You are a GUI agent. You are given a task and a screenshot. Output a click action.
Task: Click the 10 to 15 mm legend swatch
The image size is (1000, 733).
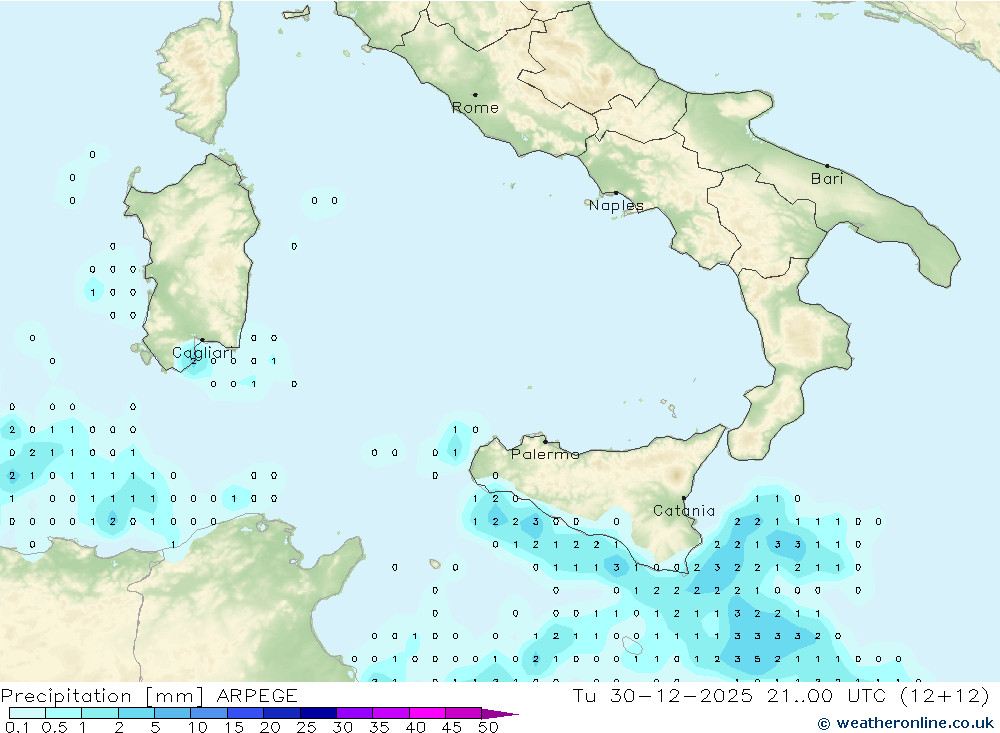click(x=209, y=713)
